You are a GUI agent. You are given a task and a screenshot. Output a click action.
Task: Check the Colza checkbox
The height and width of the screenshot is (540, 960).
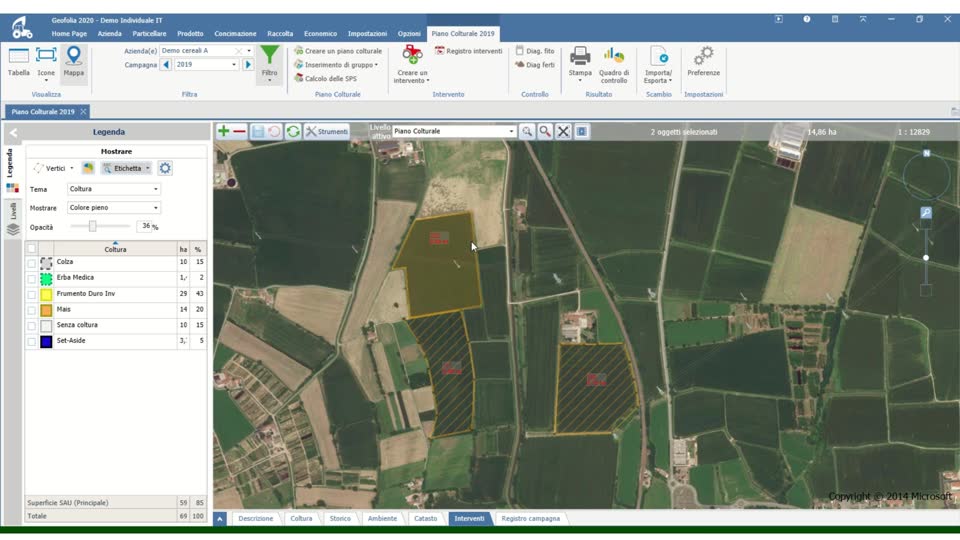pyautogui.click(x=31, y=263)
